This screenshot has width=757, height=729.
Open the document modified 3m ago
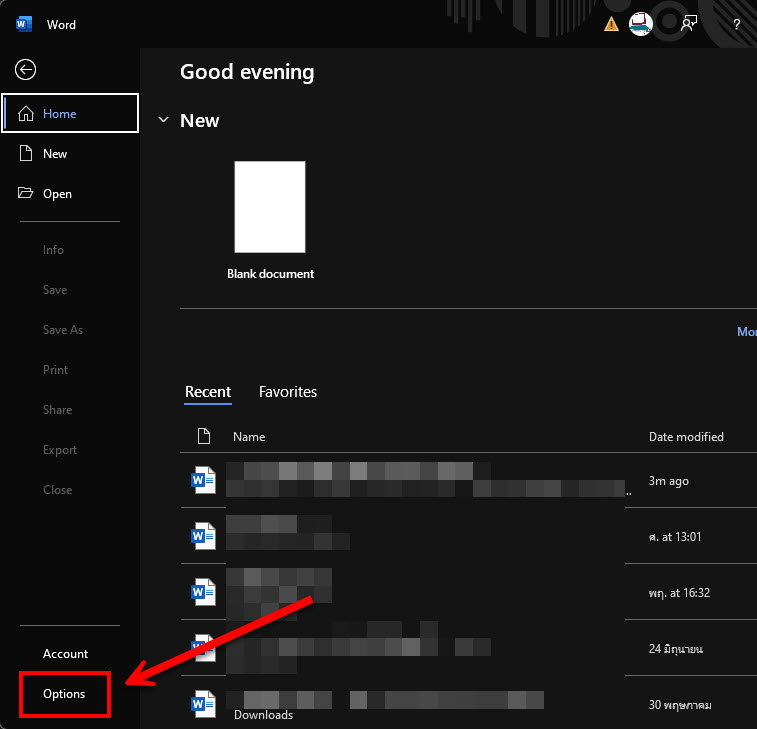pyautogui.click(x=468, y=480)
